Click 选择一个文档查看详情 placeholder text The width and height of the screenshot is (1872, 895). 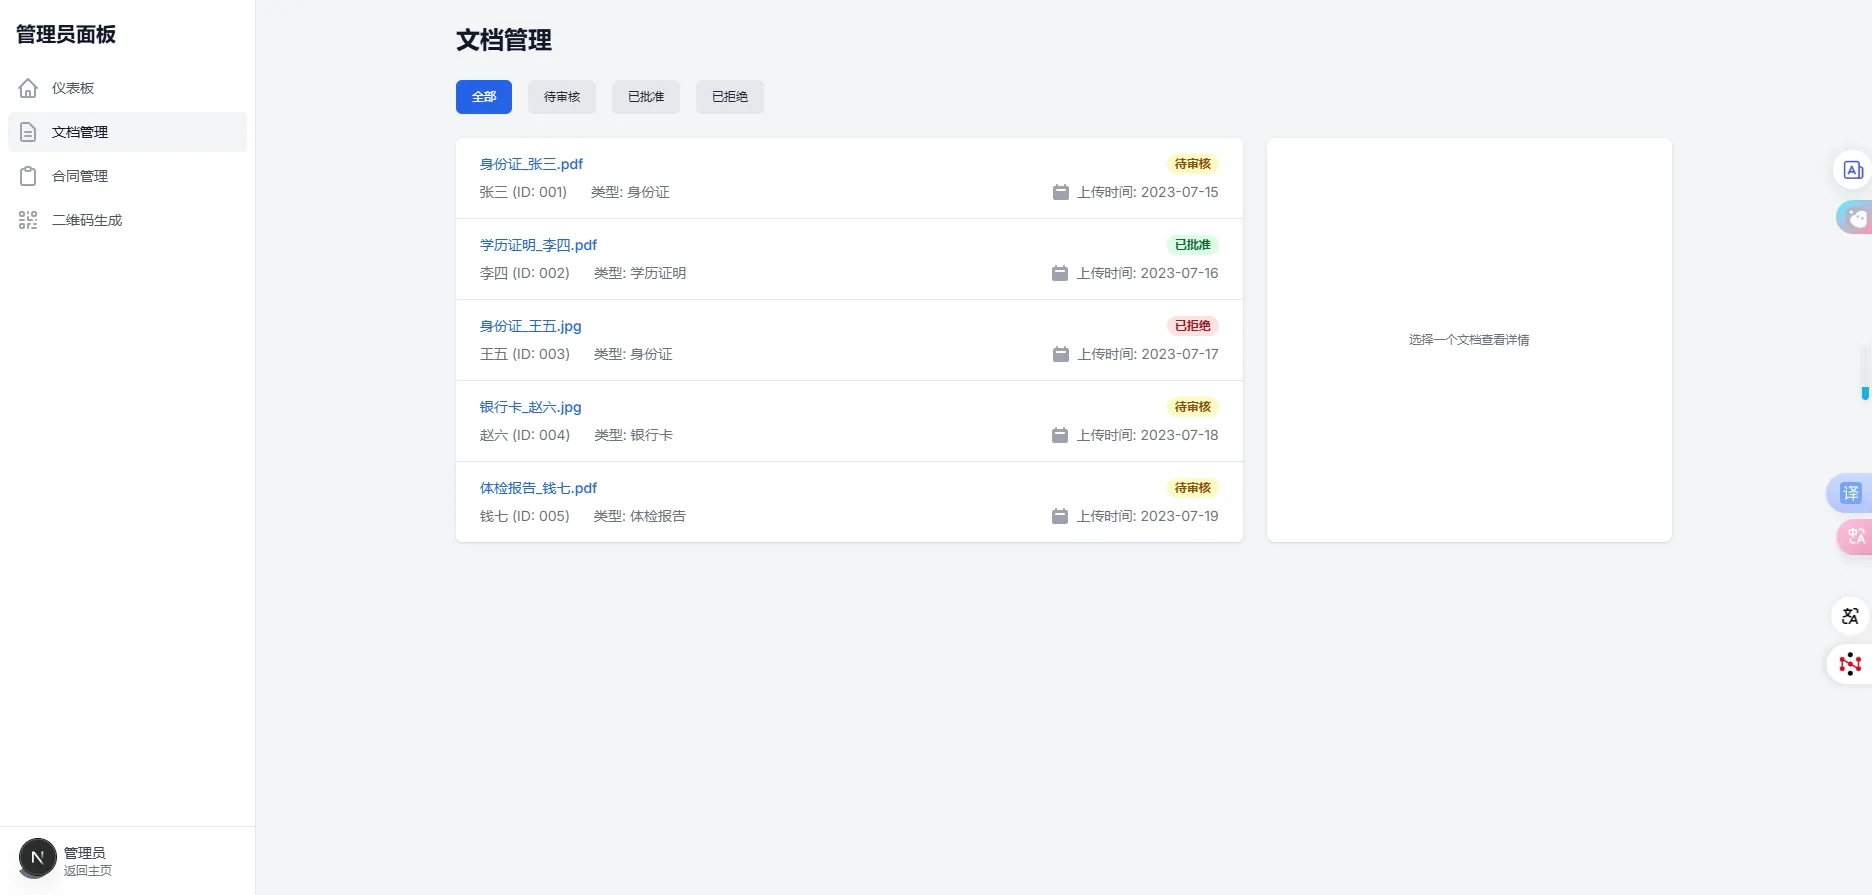[x=1469, y=340]
